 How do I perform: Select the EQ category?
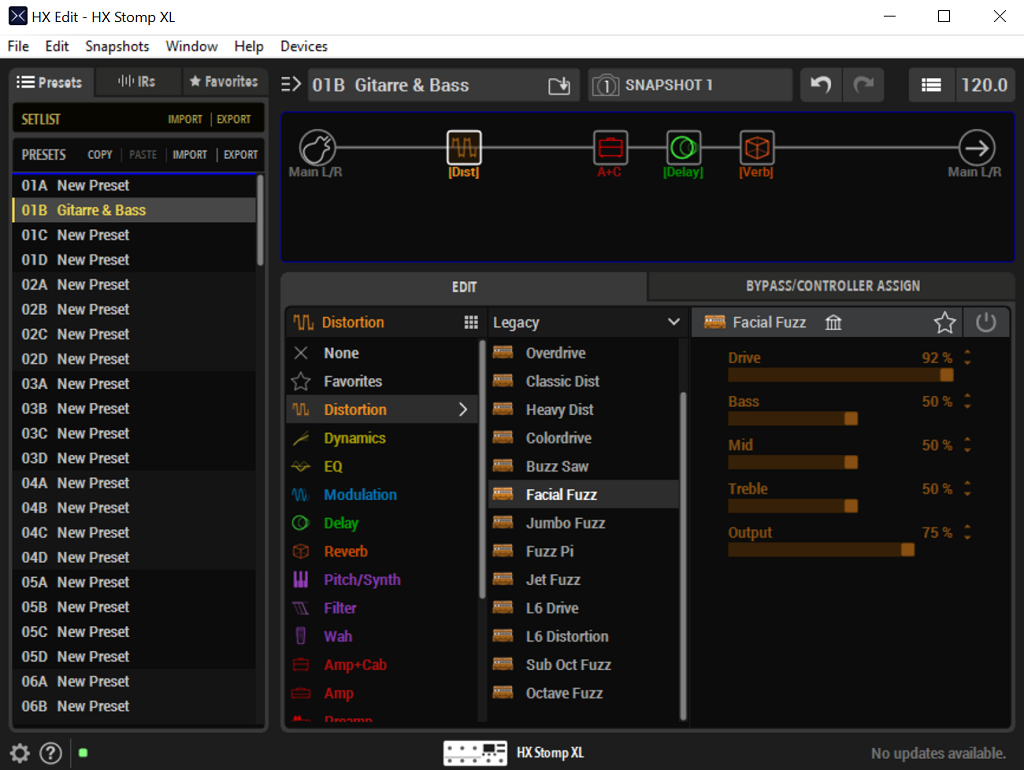click(383, 466)
